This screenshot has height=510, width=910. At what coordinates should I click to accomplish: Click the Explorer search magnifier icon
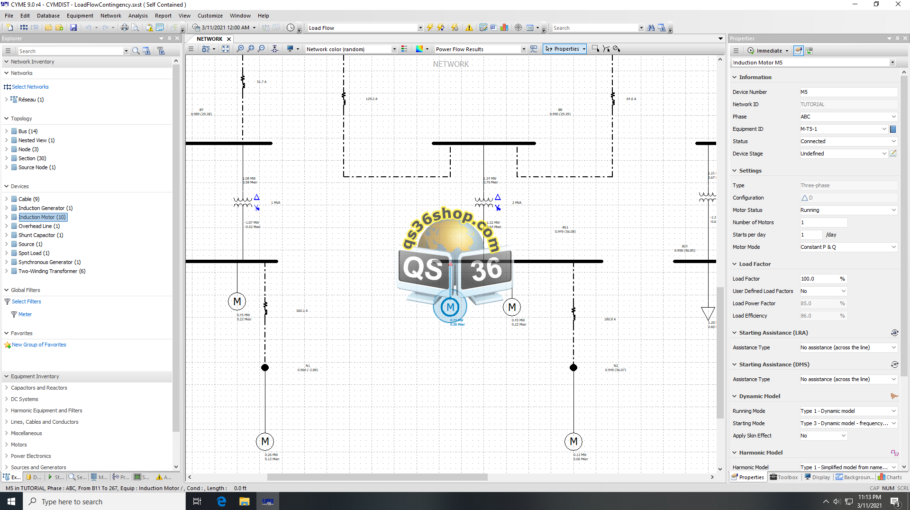pos(136,51)
